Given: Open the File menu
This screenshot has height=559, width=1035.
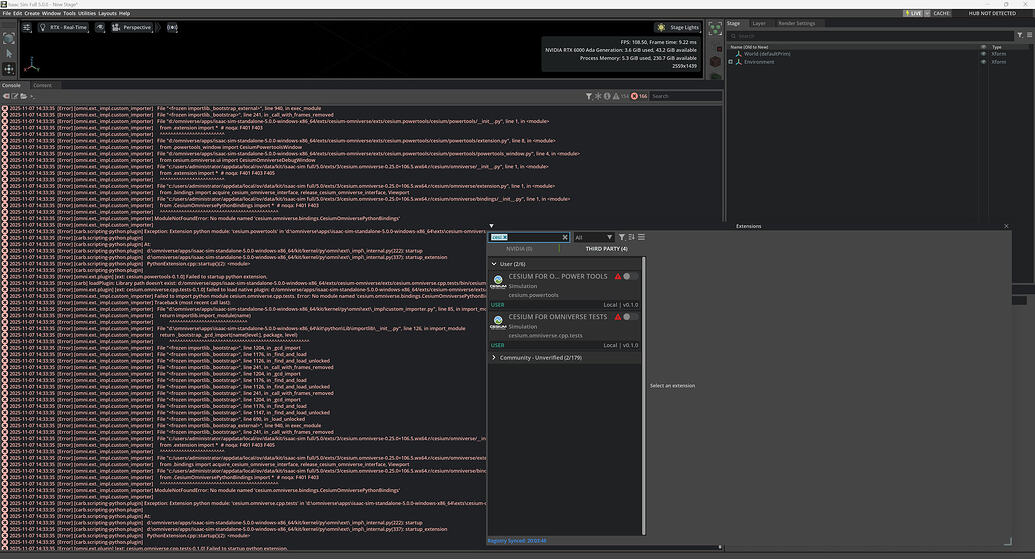Looking at the screenshot, I should pos(7,13).
